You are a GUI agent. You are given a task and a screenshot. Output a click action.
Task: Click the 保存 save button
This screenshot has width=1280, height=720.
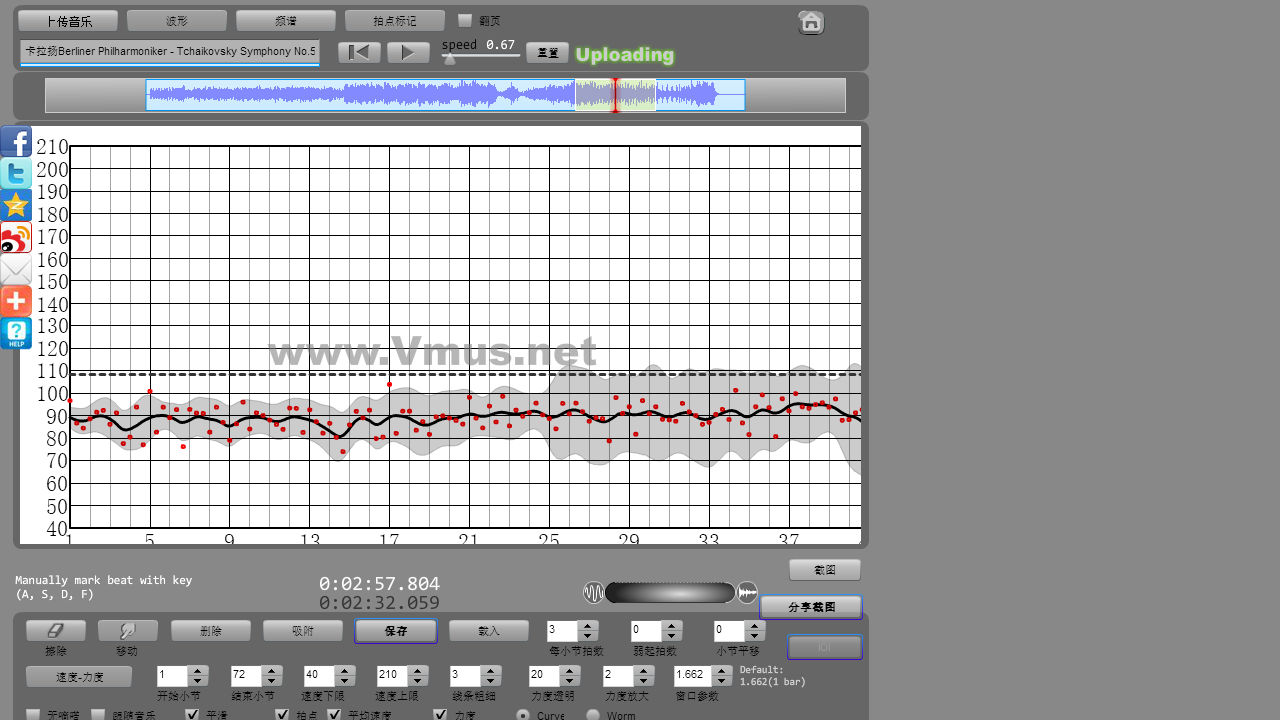tap(395, 631)
